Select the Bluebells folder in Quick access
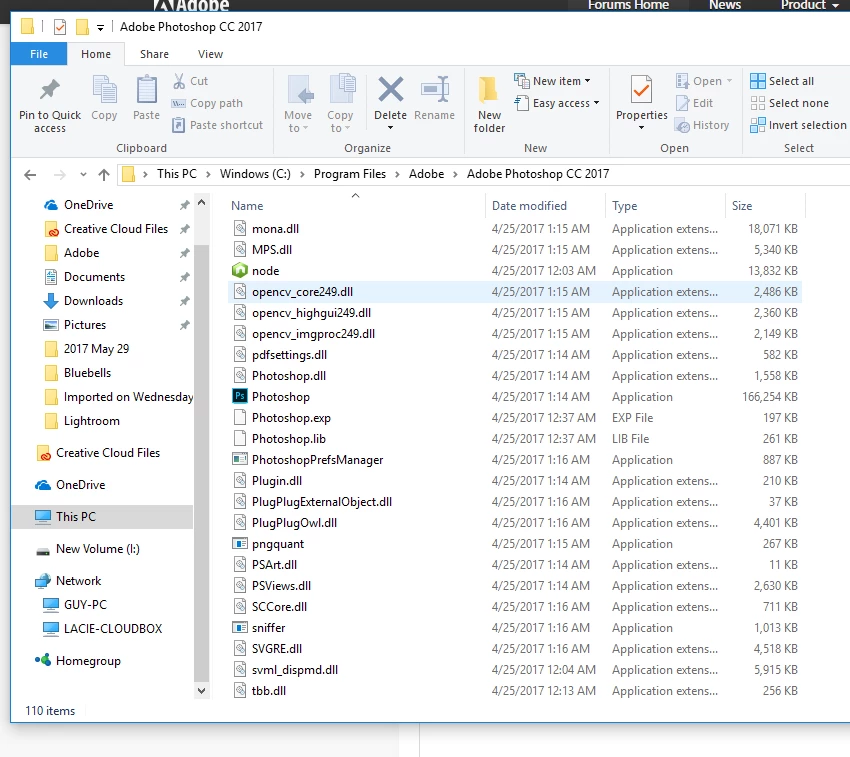The image size is (850, 757). click(87, 373)
